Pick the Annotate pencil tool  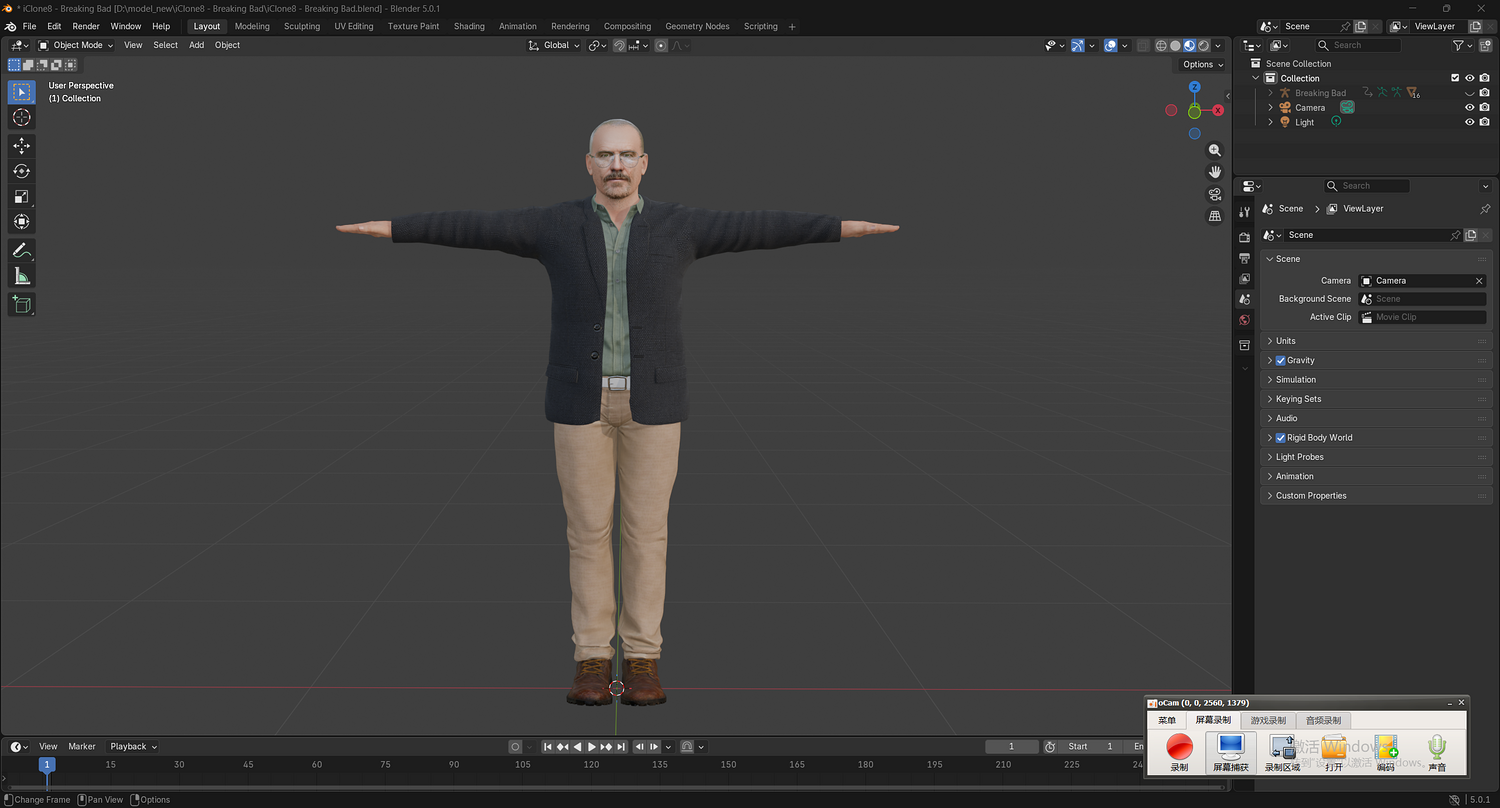click(x=21, y=250)
